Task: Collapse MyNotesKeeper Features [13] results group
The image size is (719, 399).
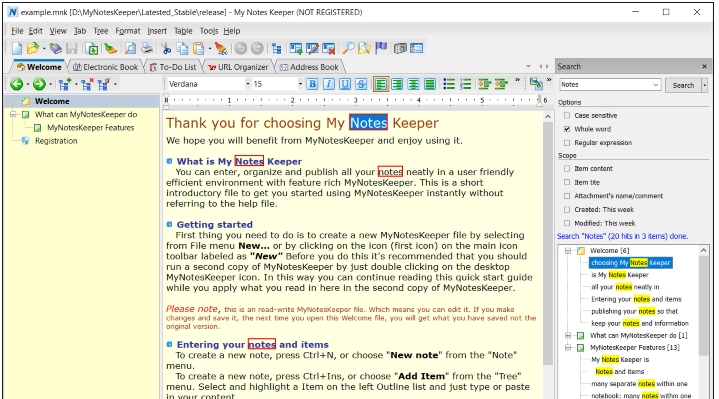Action: (x=568, y=348)
